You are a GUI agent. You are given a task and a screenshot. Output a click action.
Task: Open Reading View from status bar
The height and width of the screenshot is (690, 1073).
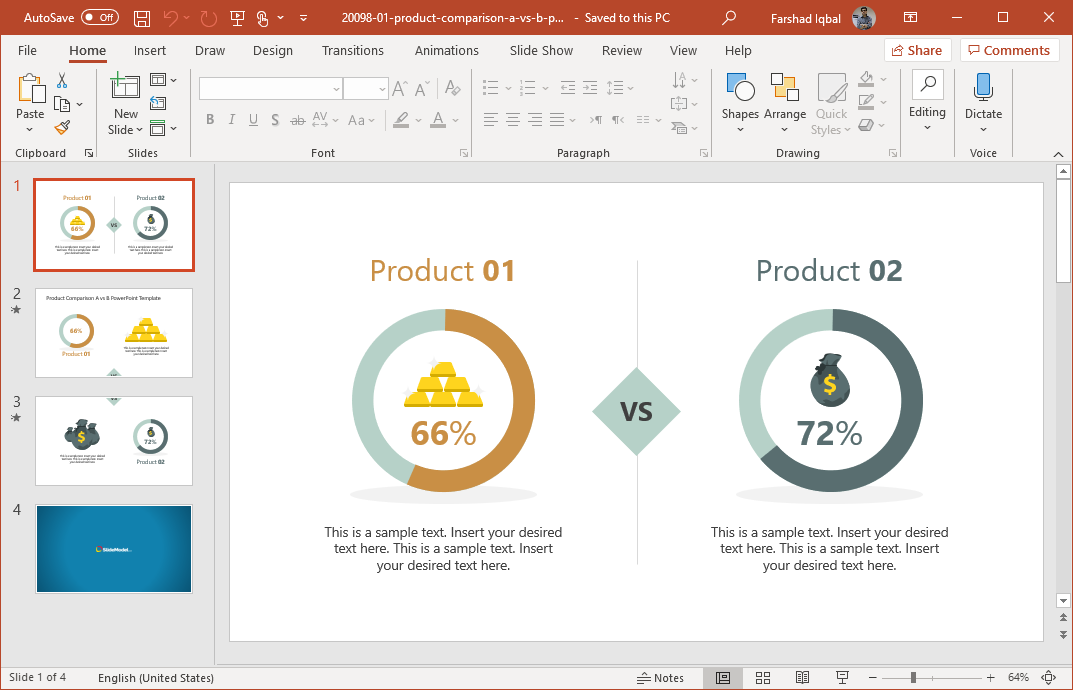point(803,678)
